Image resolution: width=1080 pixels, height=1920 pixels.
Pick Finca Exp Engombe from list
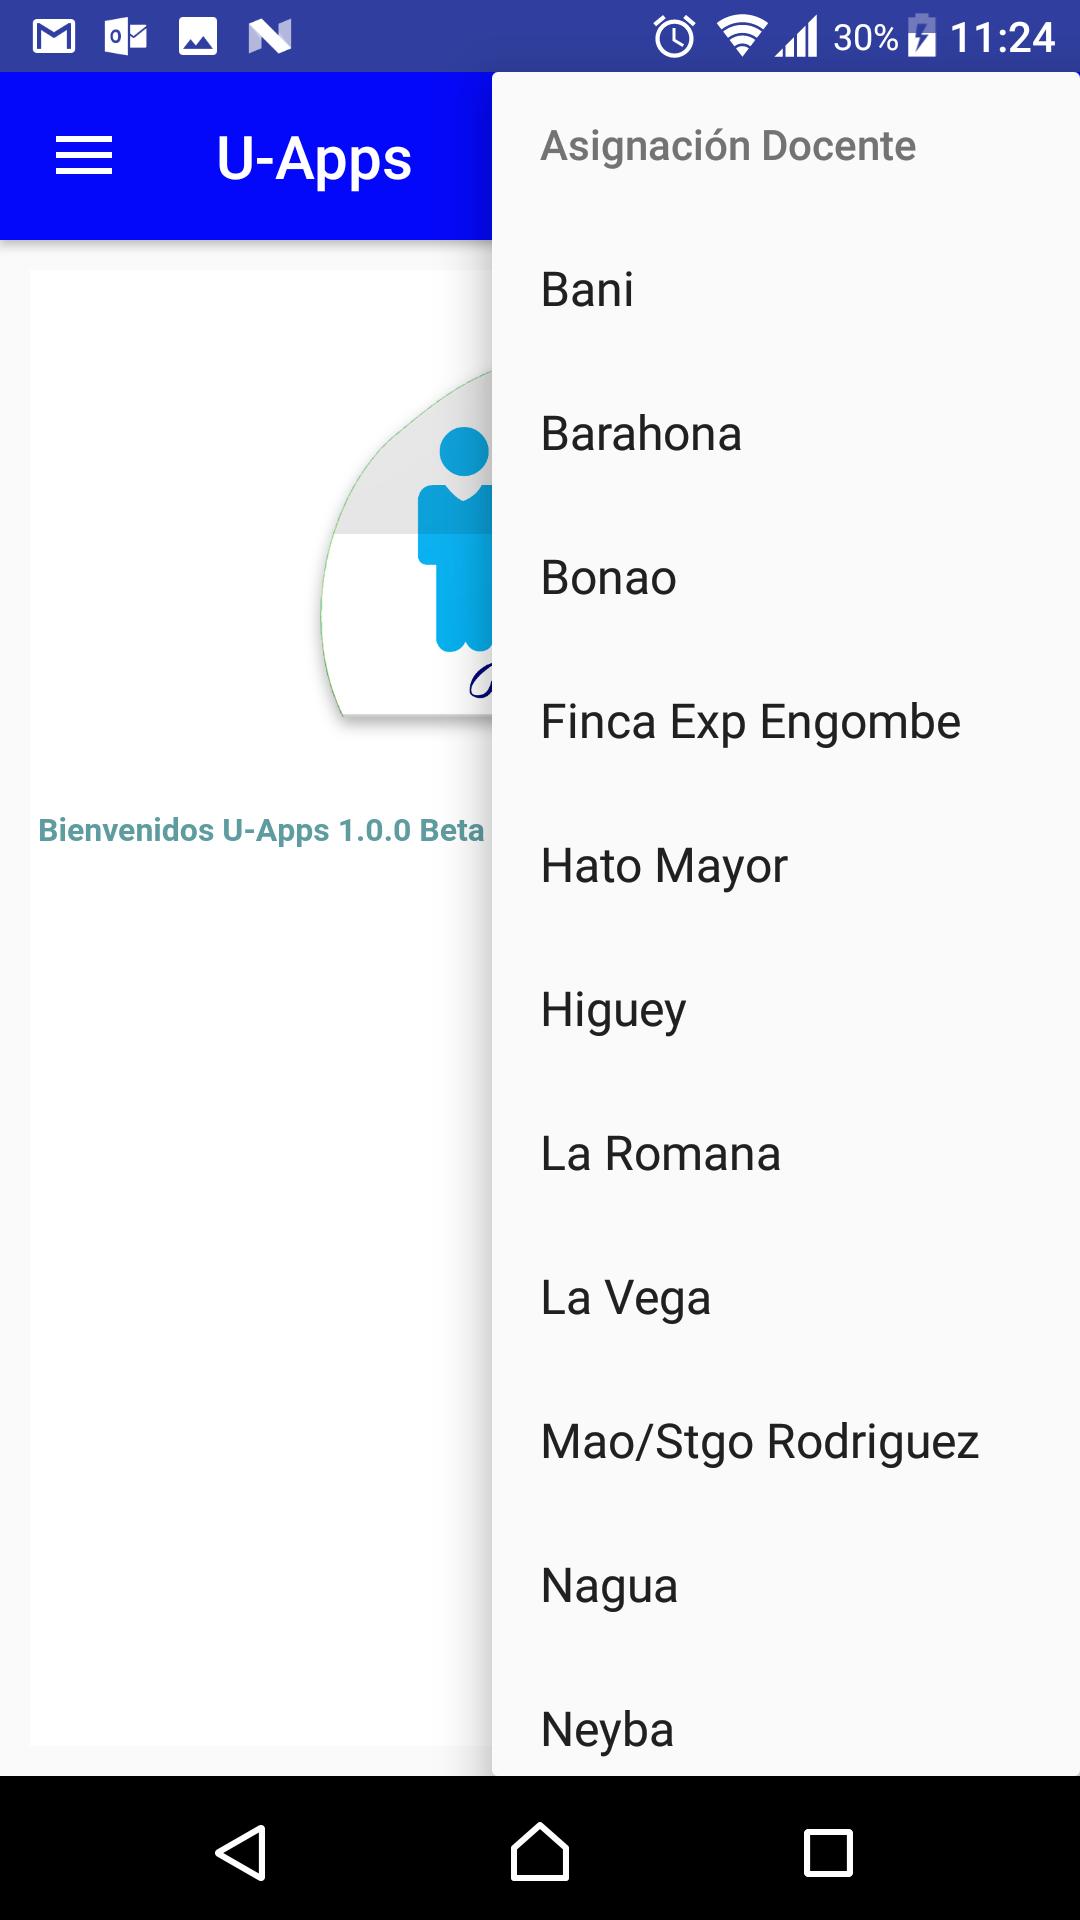coord(750,722)
